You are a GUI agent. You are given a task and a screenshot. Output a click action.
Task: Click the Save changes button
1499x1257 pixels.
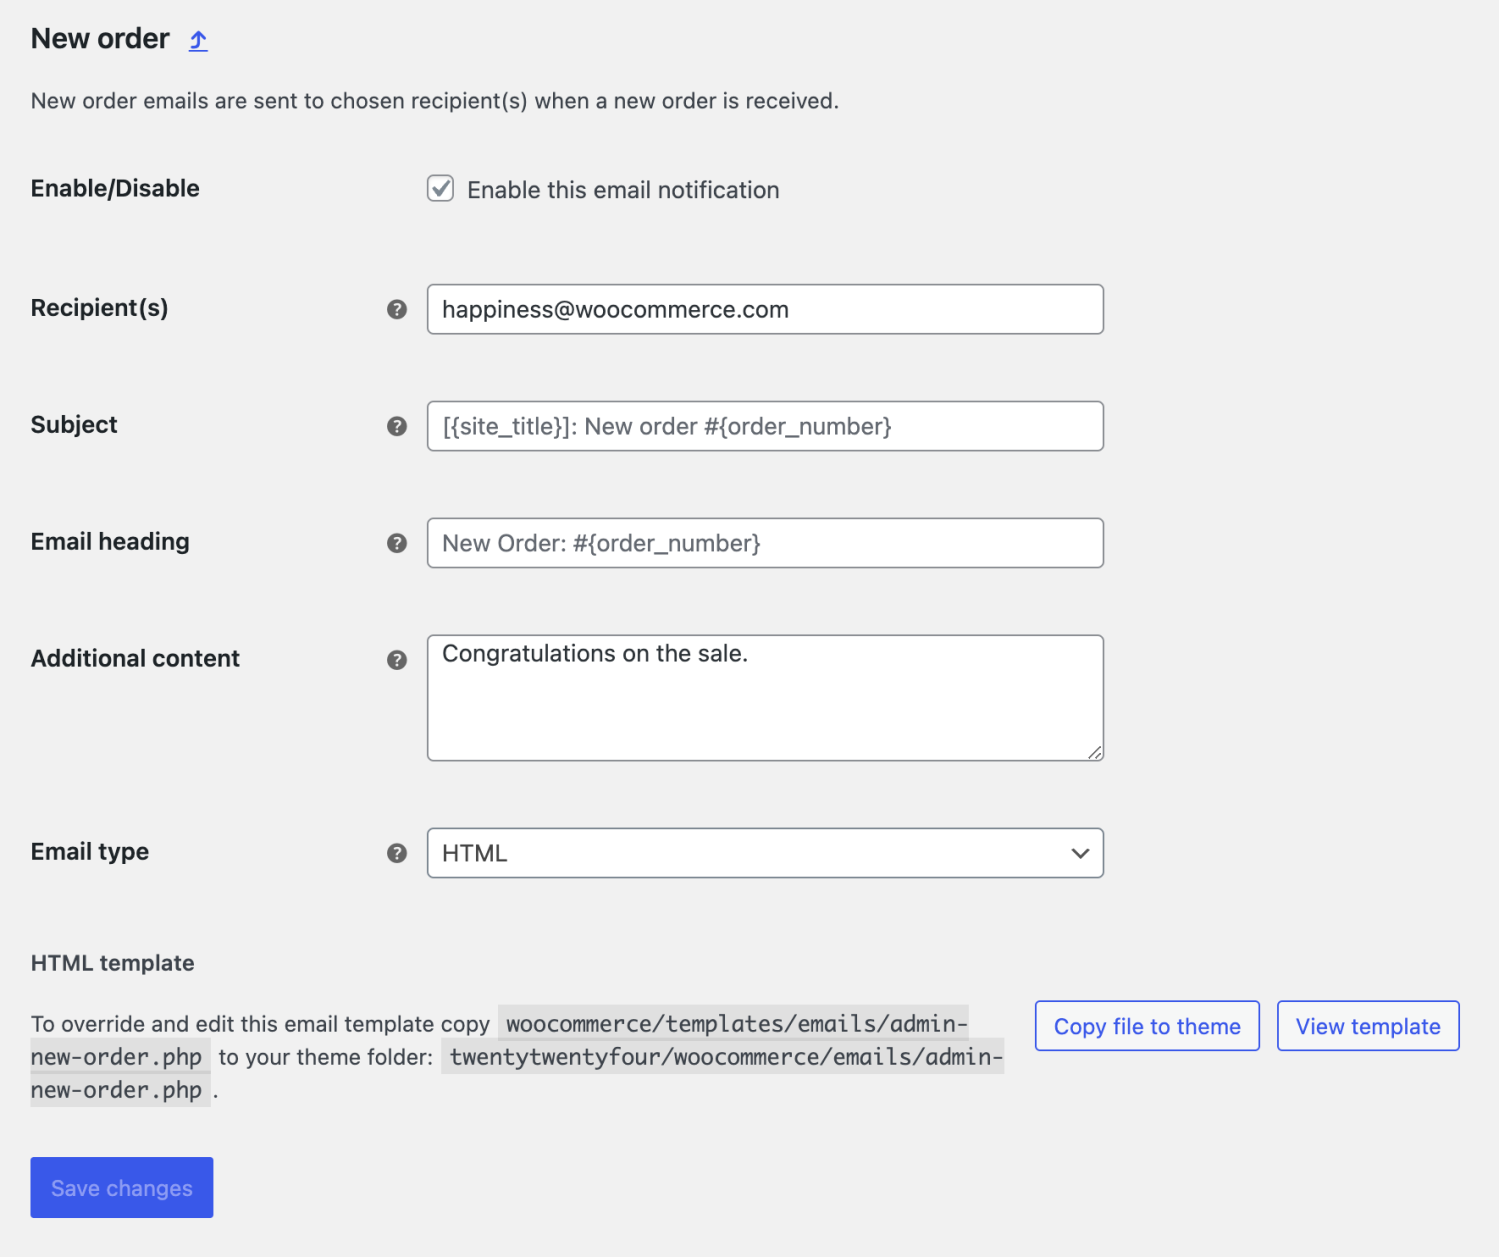click(x=121, y=1187)
